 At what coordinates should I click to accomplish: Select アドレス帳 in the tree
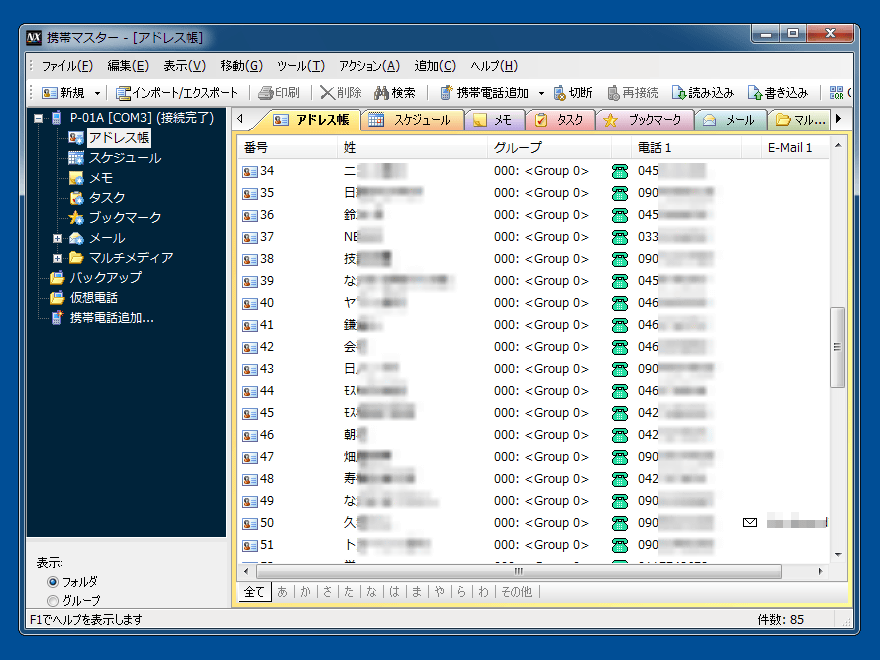click(118, 138)
